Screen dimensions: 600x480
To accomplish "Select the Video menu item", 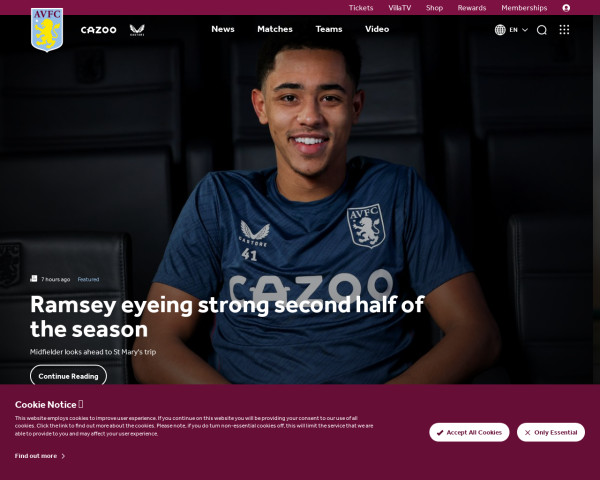I will click(377, 29).
